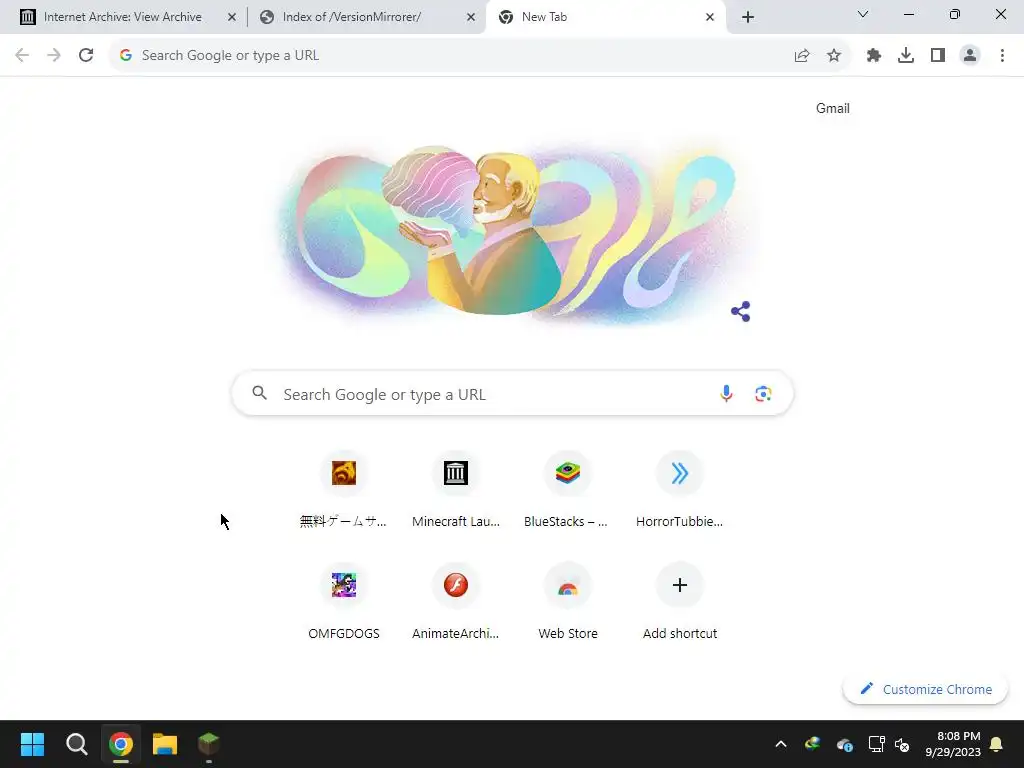This screenshot has height=768, width=1024.
Task: Open the Extensions puzzle icon
Action: 874,56
